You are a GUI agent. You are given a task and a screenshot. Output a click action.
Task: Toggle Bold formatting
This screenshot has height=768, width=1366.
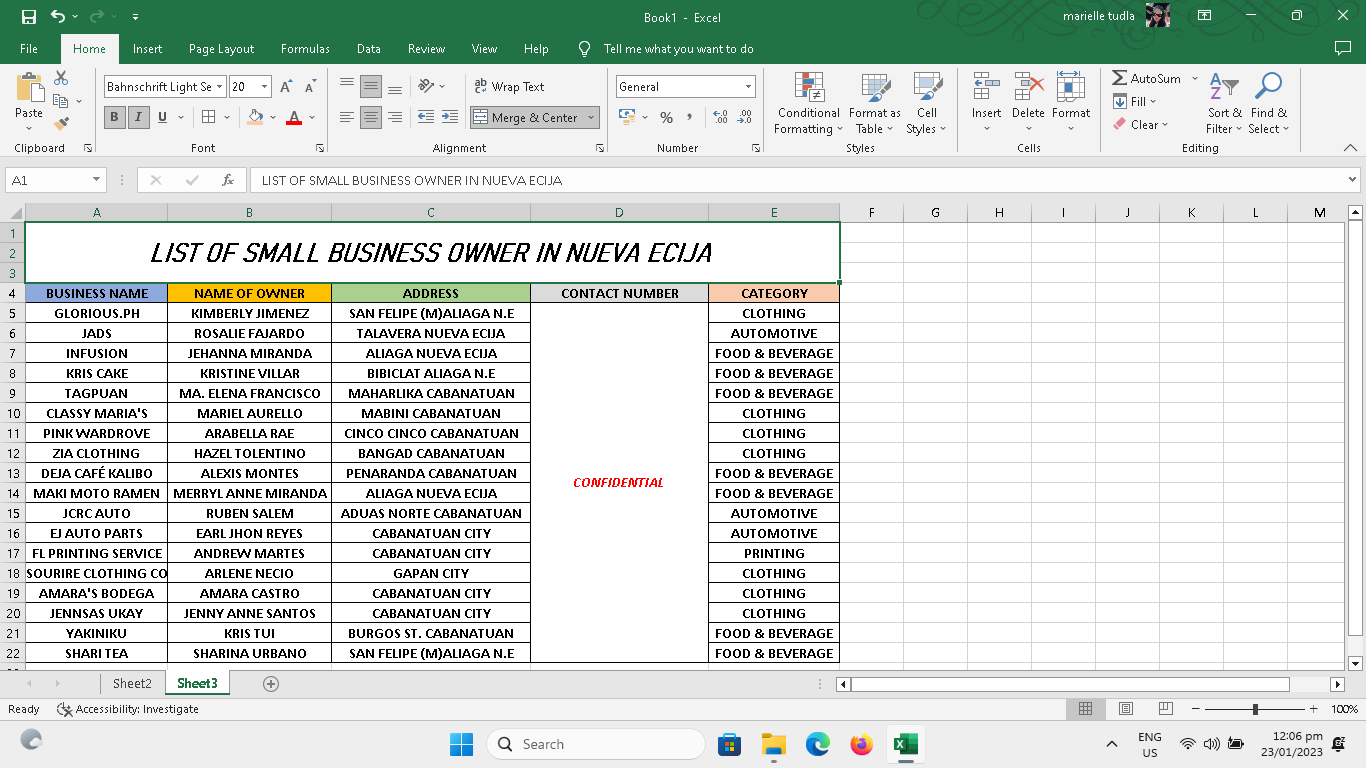pyautogui.click(x=114, y=117)
